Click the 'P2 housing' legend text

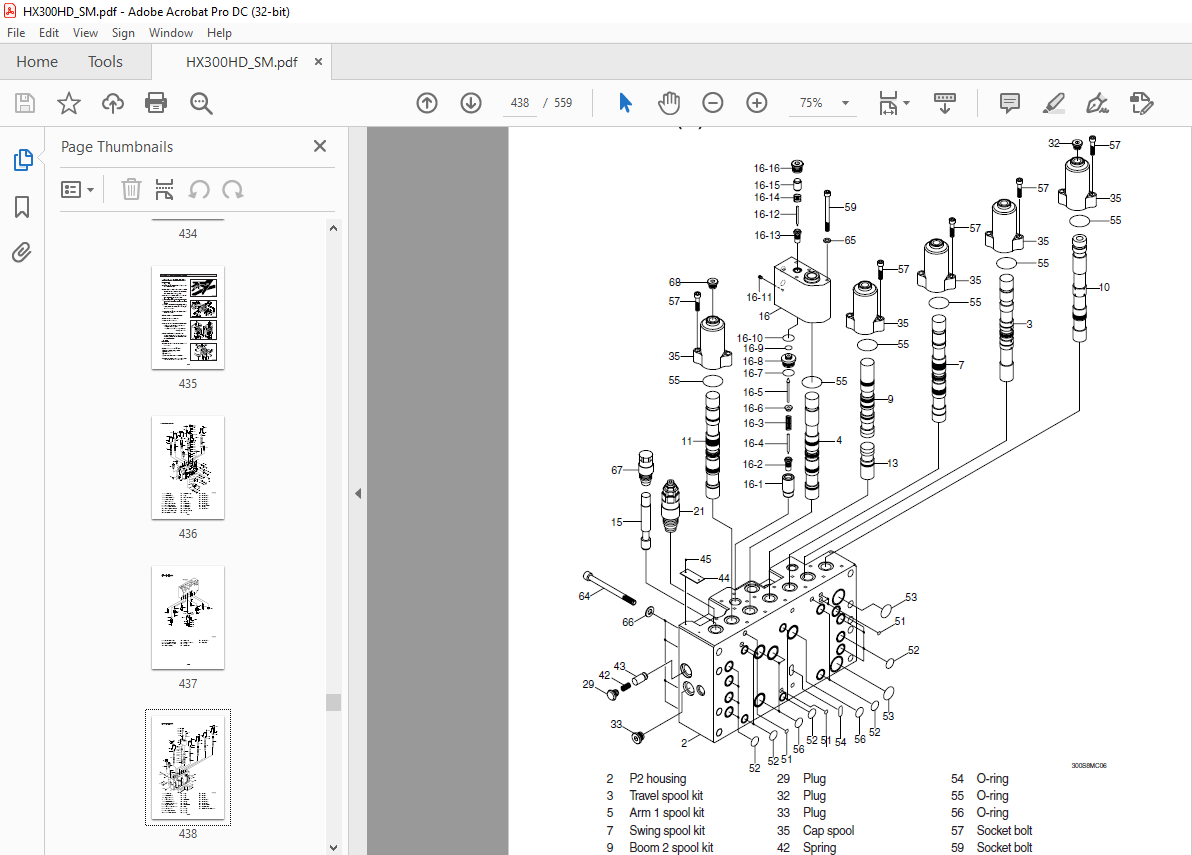[x=658, y=779]
